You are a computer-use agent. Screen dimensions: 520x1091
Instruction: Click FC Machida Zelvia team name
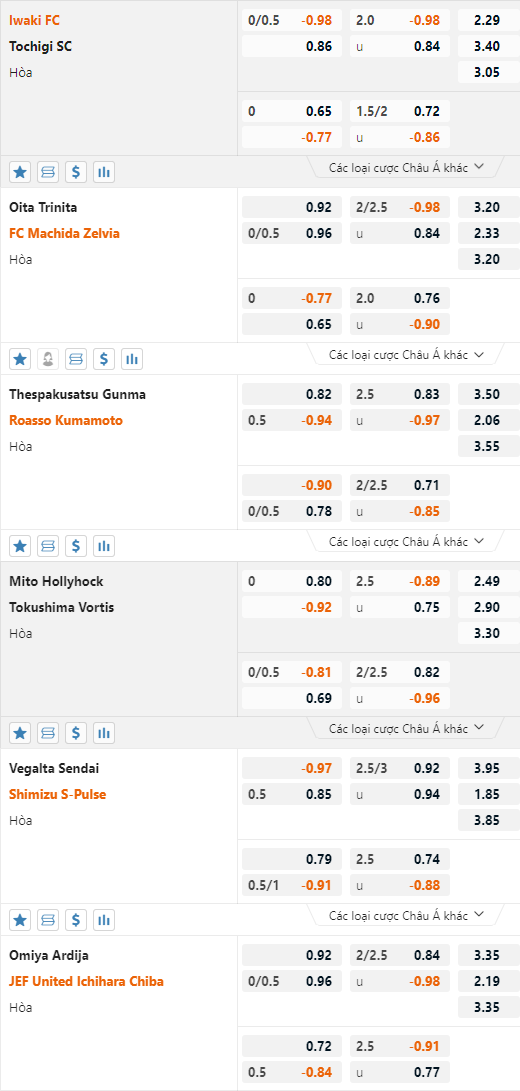(64, 233)
